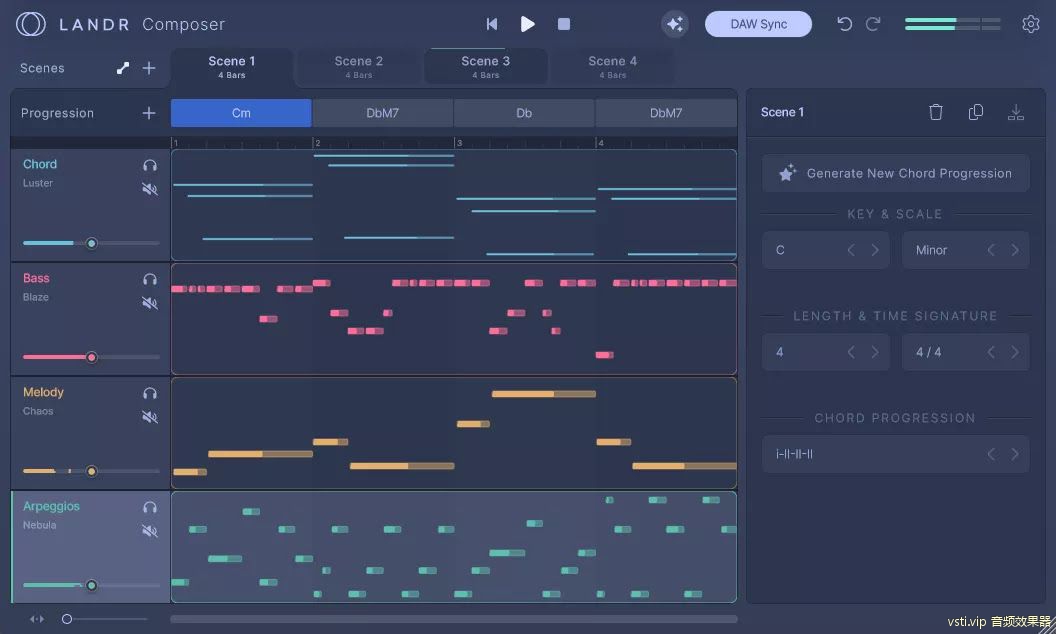Previous key arrow in C selector
Image resolution: width=1056 pixels, height=634 pixels.
(x=851, y=250)
